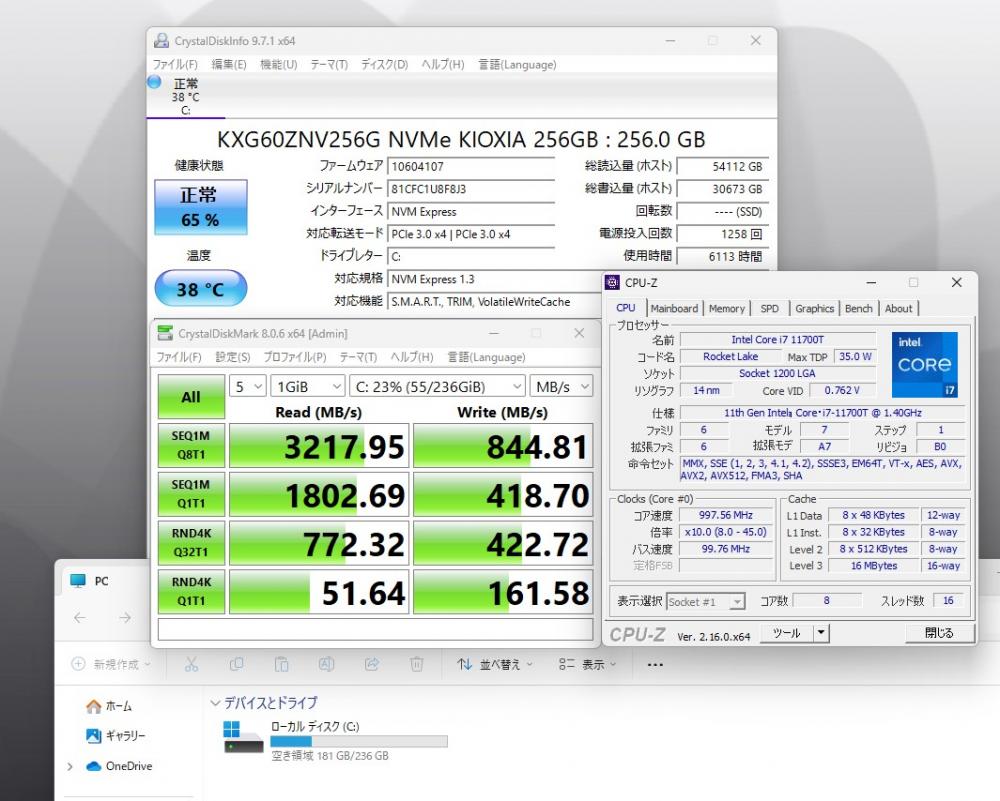Switch to the About tab in CPU-Z

[898, 309]
